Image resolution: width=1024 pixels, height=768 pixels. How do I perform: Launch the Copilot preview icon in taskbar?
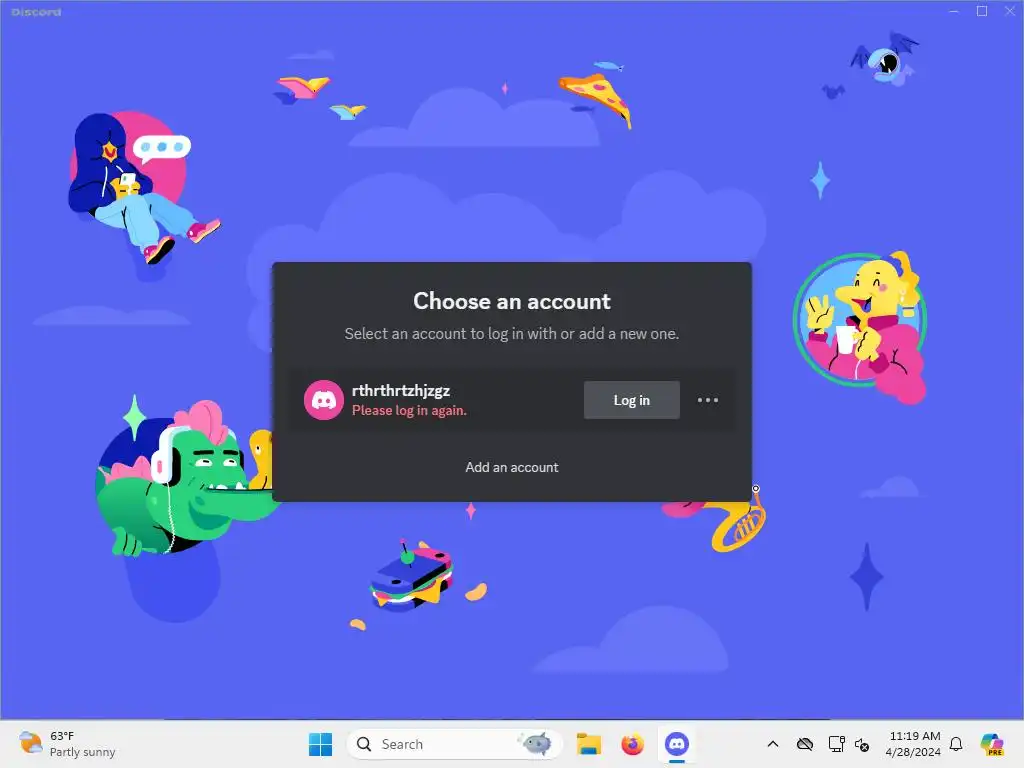(992, 744)
